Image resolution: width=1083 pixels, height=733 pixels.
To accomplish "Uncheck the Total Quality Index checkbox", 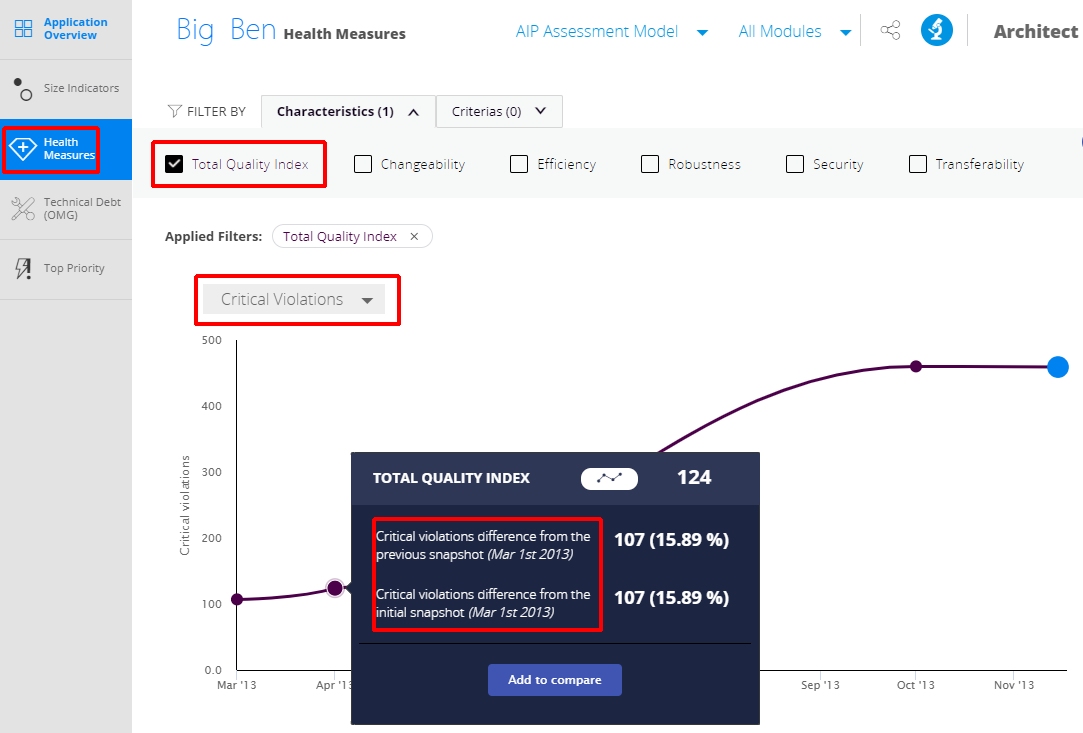I will [174, 164].
